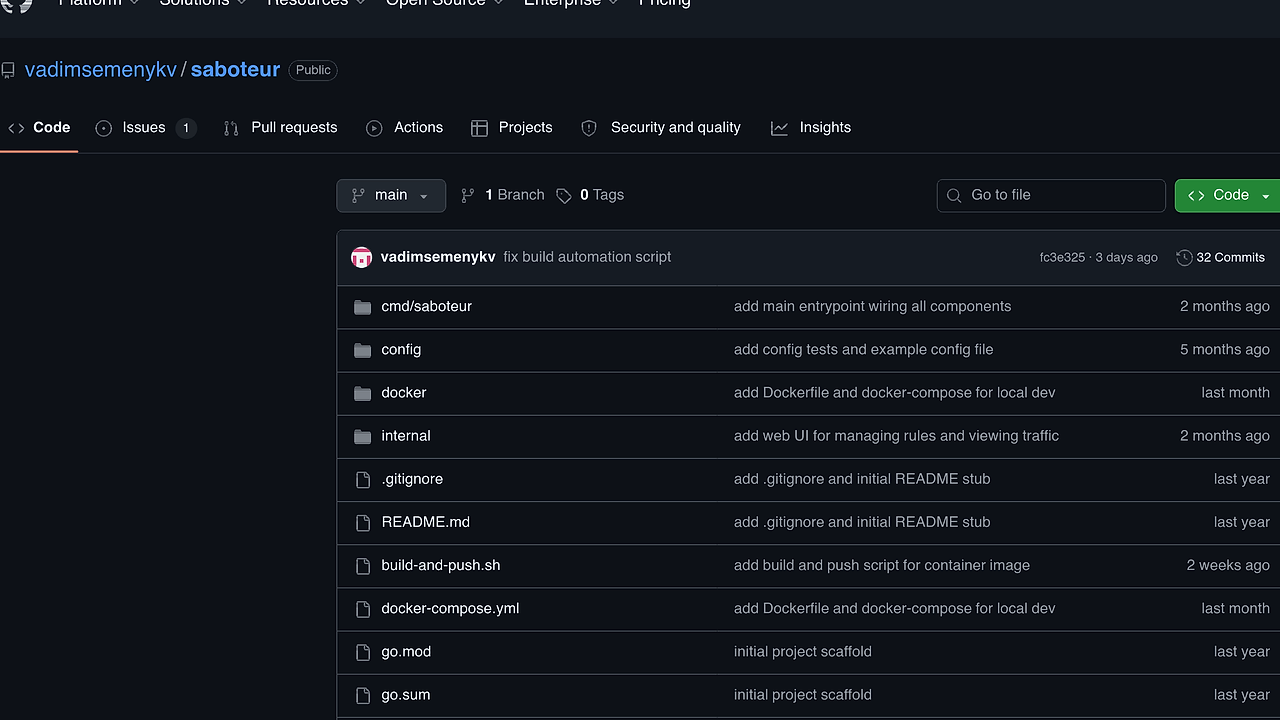Click the build-and-push.sh file icon

(363, 566)
